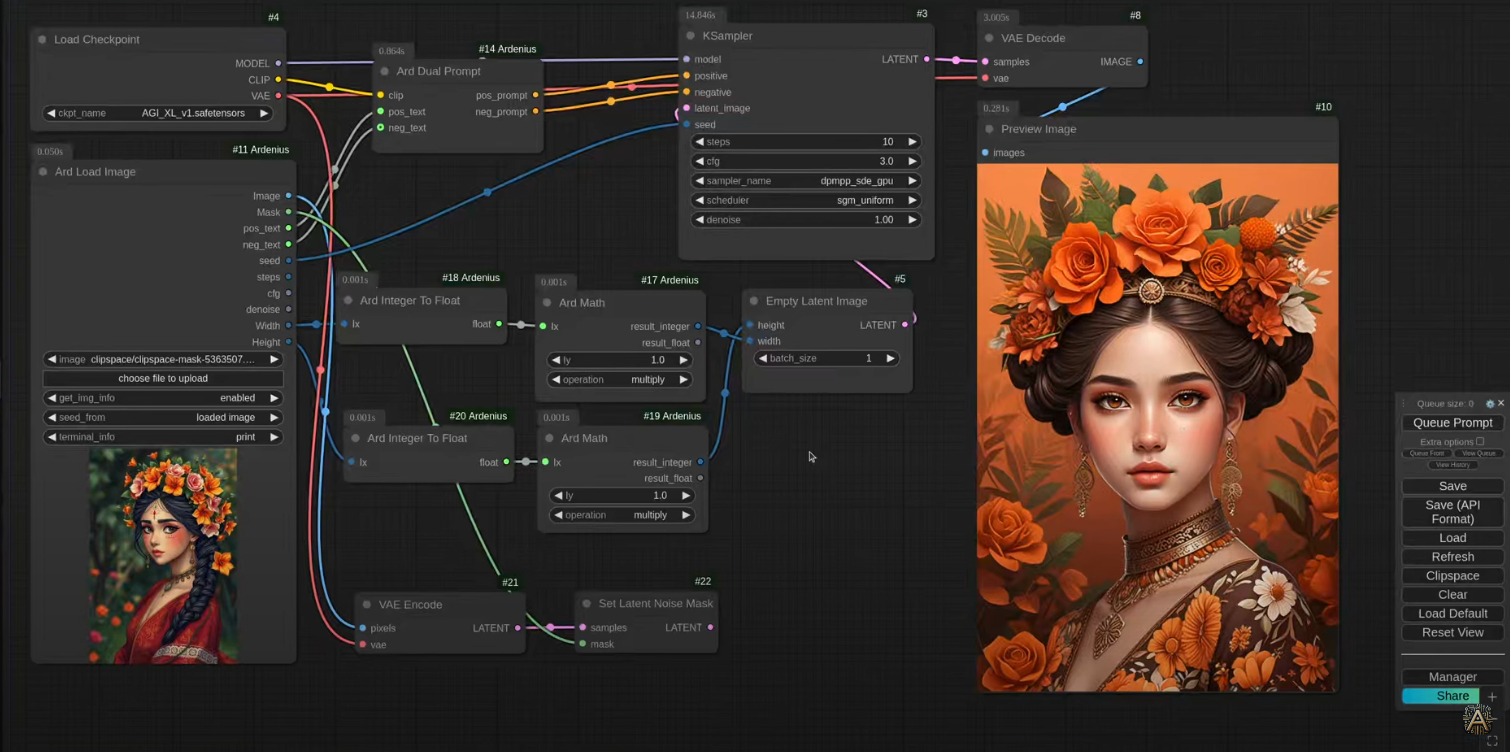The width and height of the screenshot is (1511, 752).
Task: Increase batch_size with the right arrow
Action: pos(889,359)
